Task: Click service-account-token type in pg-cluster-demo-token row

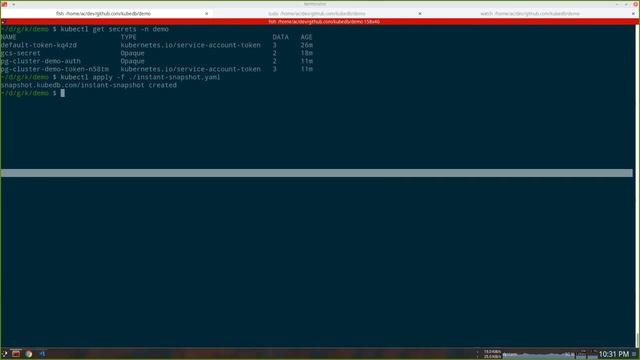Action: pos(190,69)
